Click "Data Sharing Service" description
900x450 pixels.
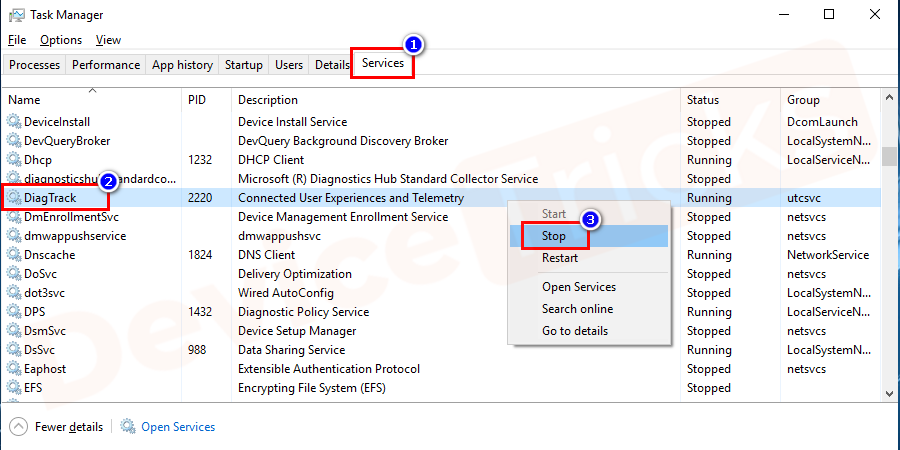[292, 350]
